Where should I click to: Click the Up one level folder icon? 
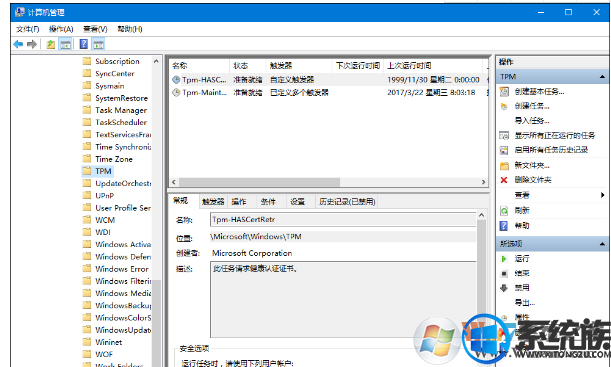(51, 44)
